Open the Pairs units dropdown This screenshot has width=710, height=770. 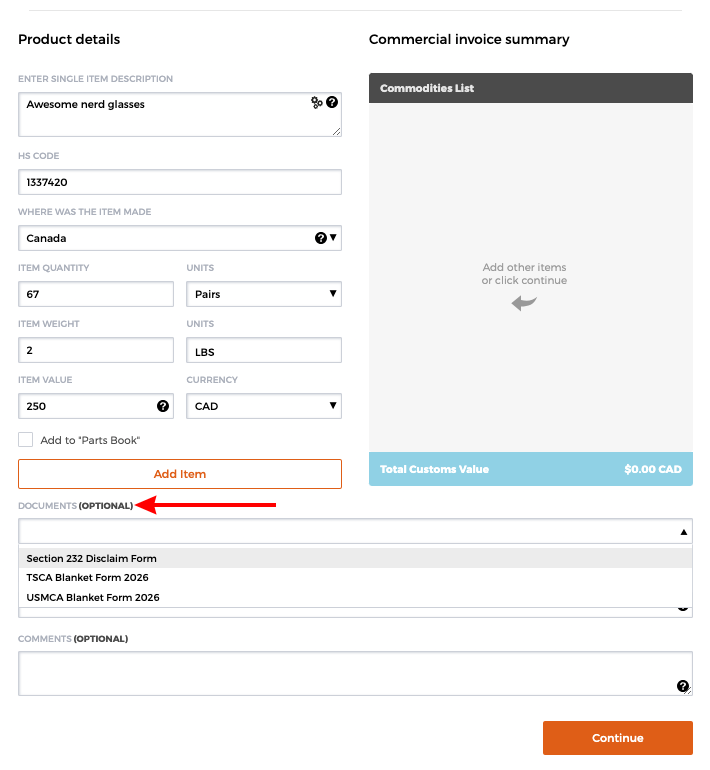[264, 294]
